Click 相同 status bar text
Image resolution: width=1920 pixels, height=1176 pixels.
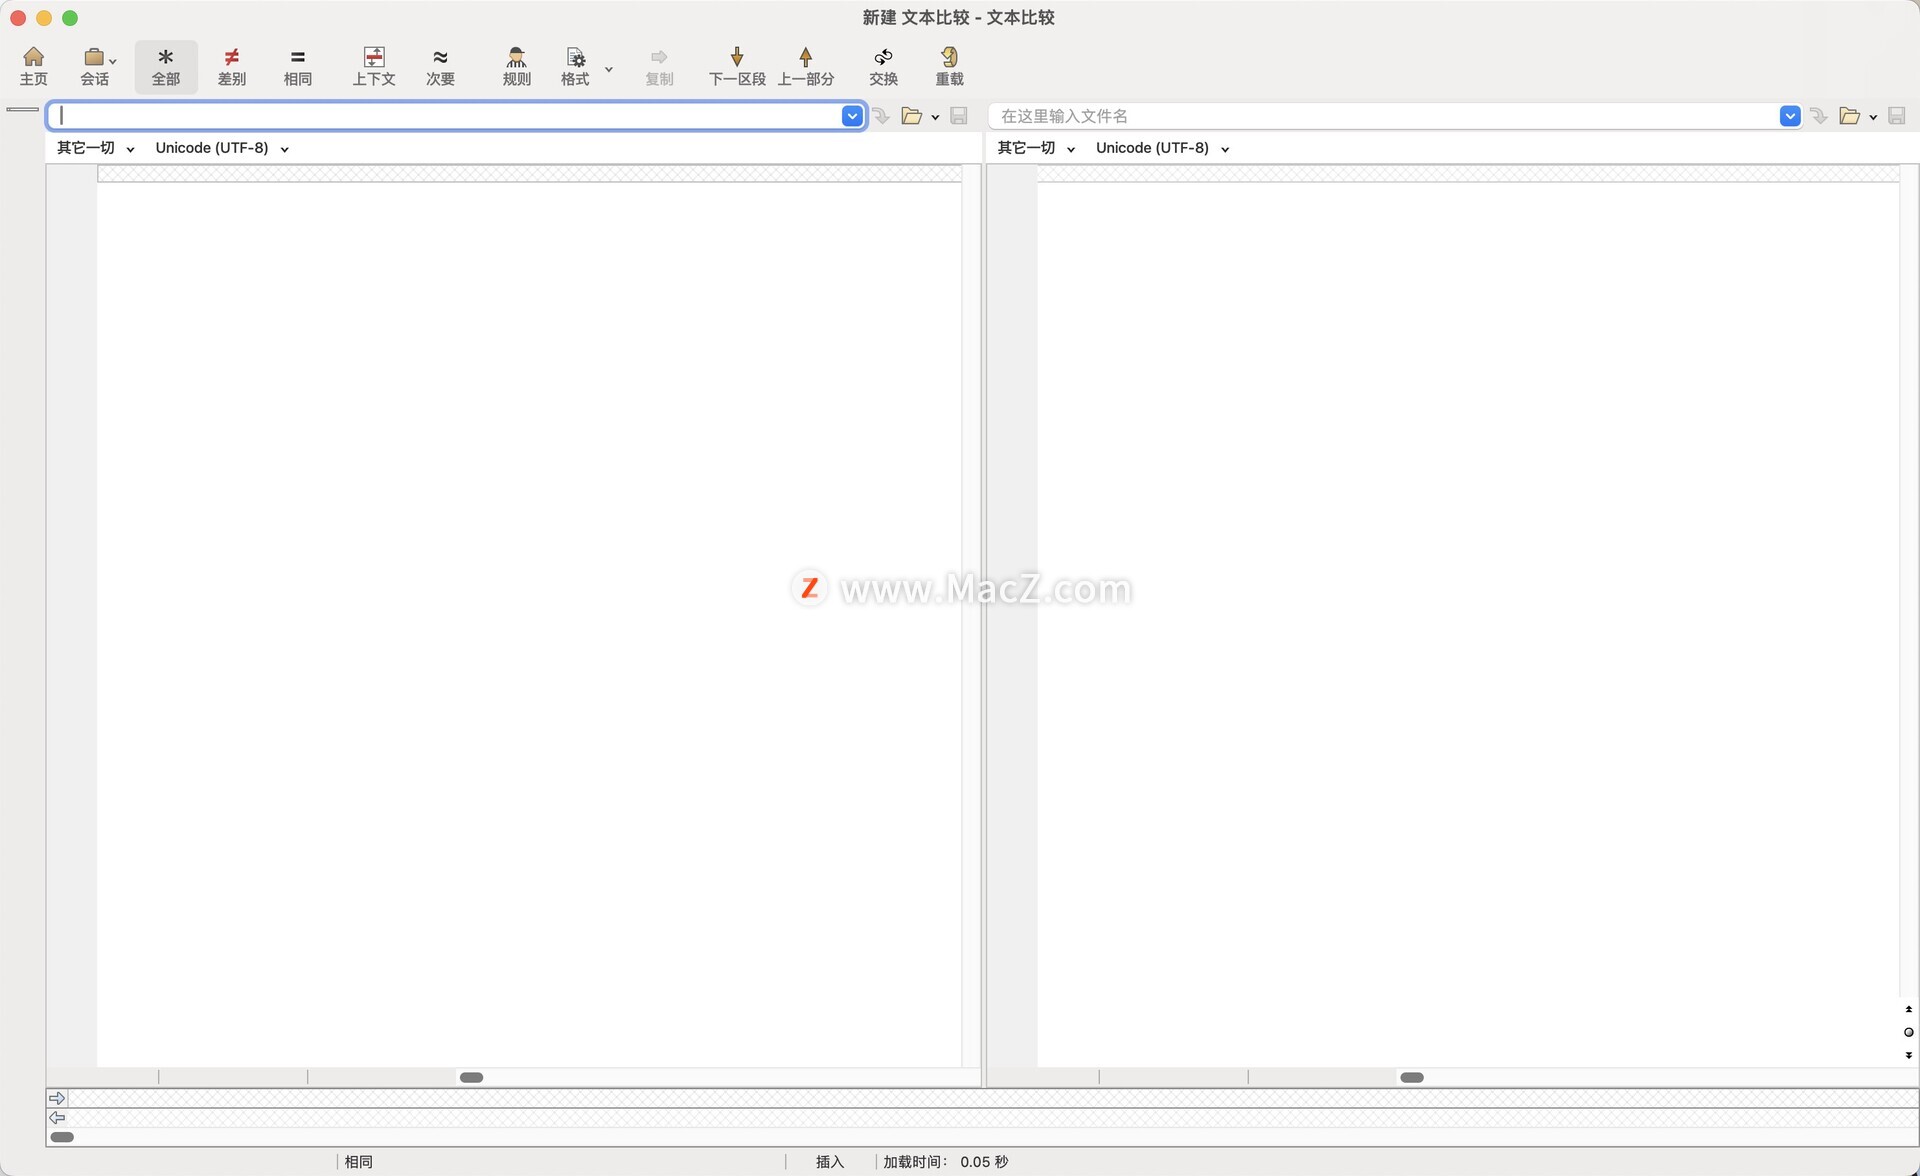point(359,1162)
